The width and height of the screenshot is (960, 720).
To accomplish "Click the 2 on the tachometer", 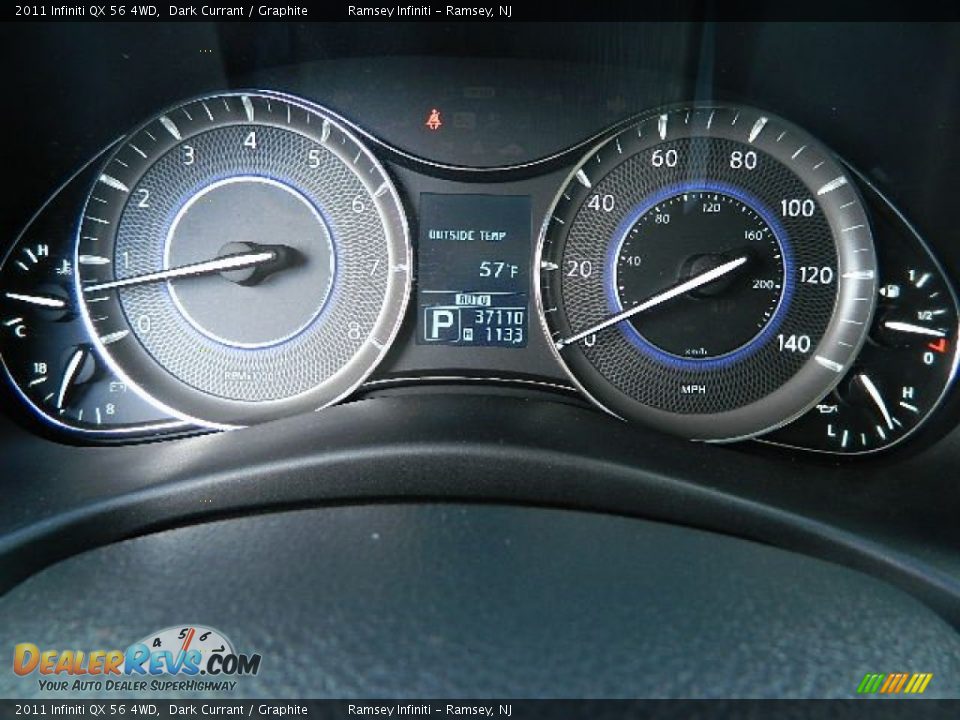I will coord(143,198).
